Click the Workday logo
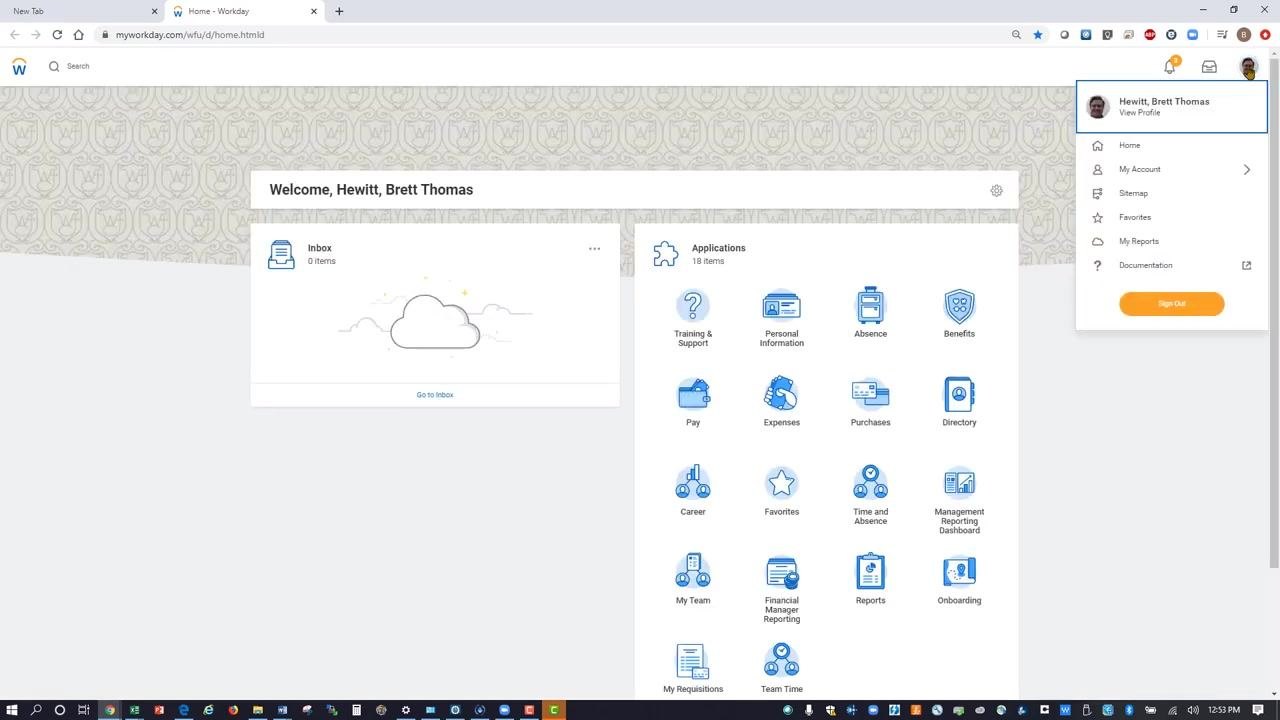 tap(19, 67)
